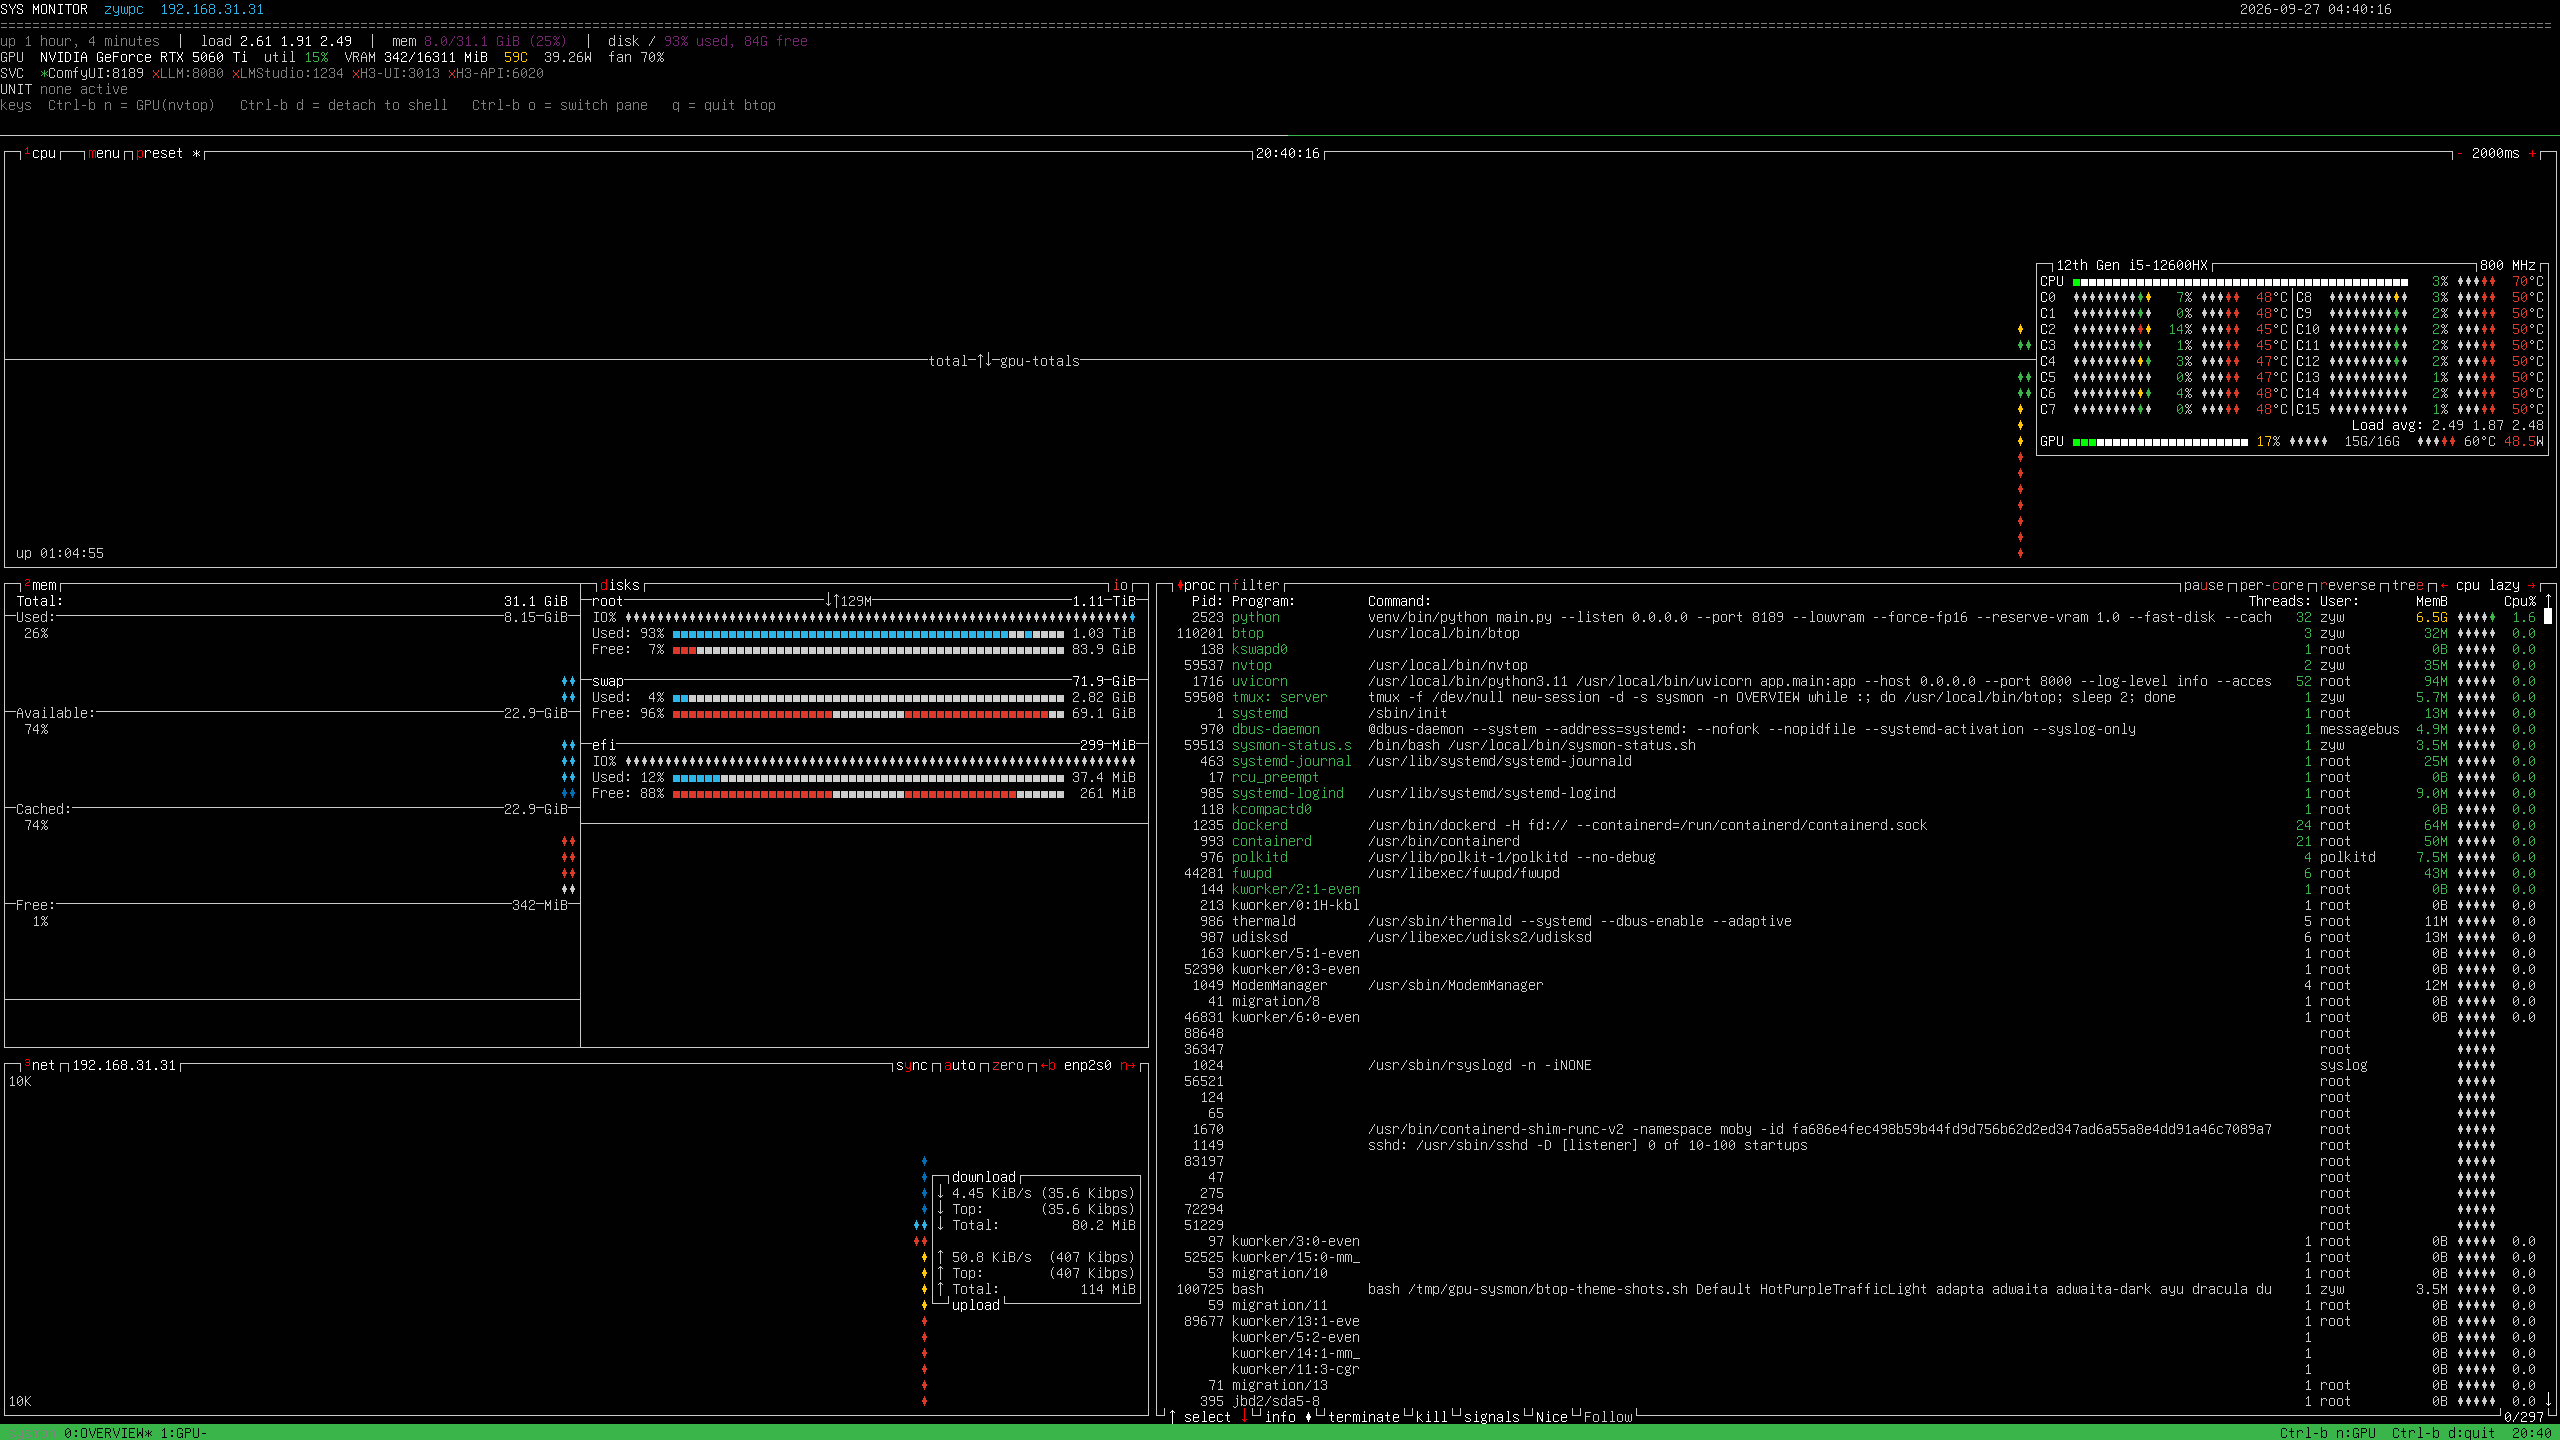This screenshot has width=2560, height=1440.
Task: Enable process tree view
Action: [x=2408, y=585]
